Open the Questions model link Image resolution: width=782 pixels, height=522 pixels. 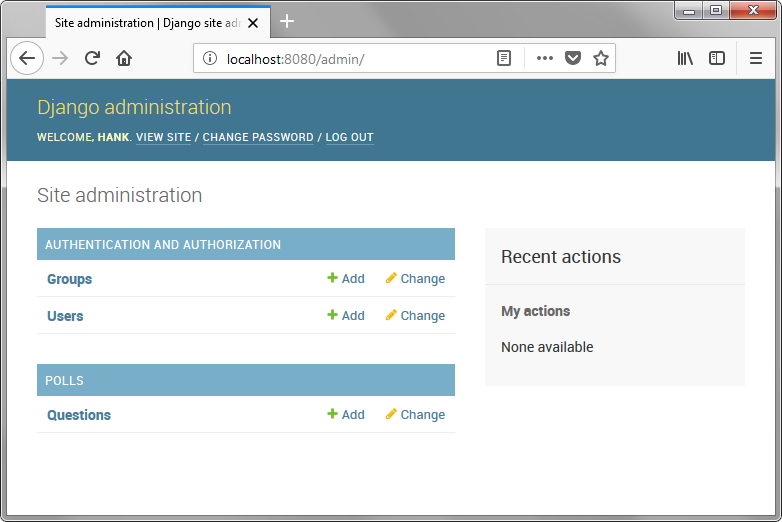(79, 415)
